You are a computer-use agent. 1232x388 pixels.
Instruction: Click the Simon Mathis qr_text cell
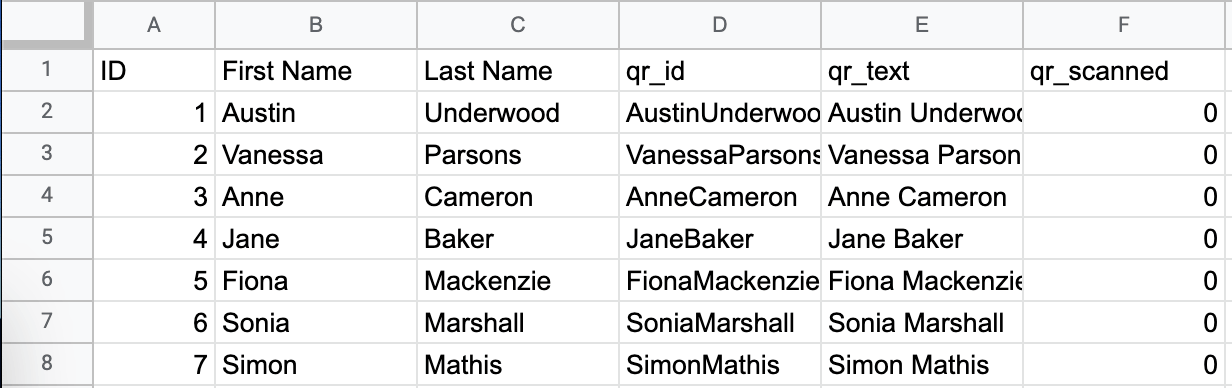(922, 365)
